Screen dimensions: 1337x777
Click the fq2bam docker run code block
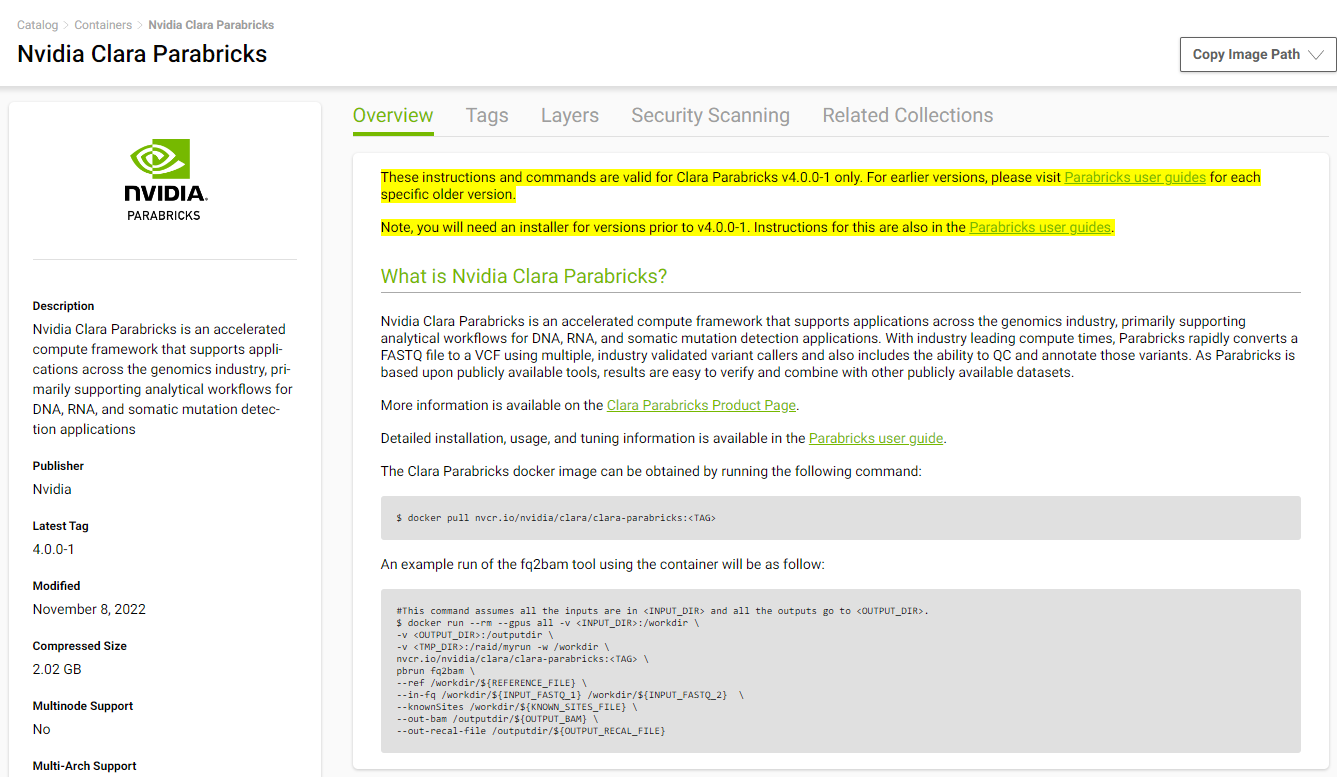(840, 670)
